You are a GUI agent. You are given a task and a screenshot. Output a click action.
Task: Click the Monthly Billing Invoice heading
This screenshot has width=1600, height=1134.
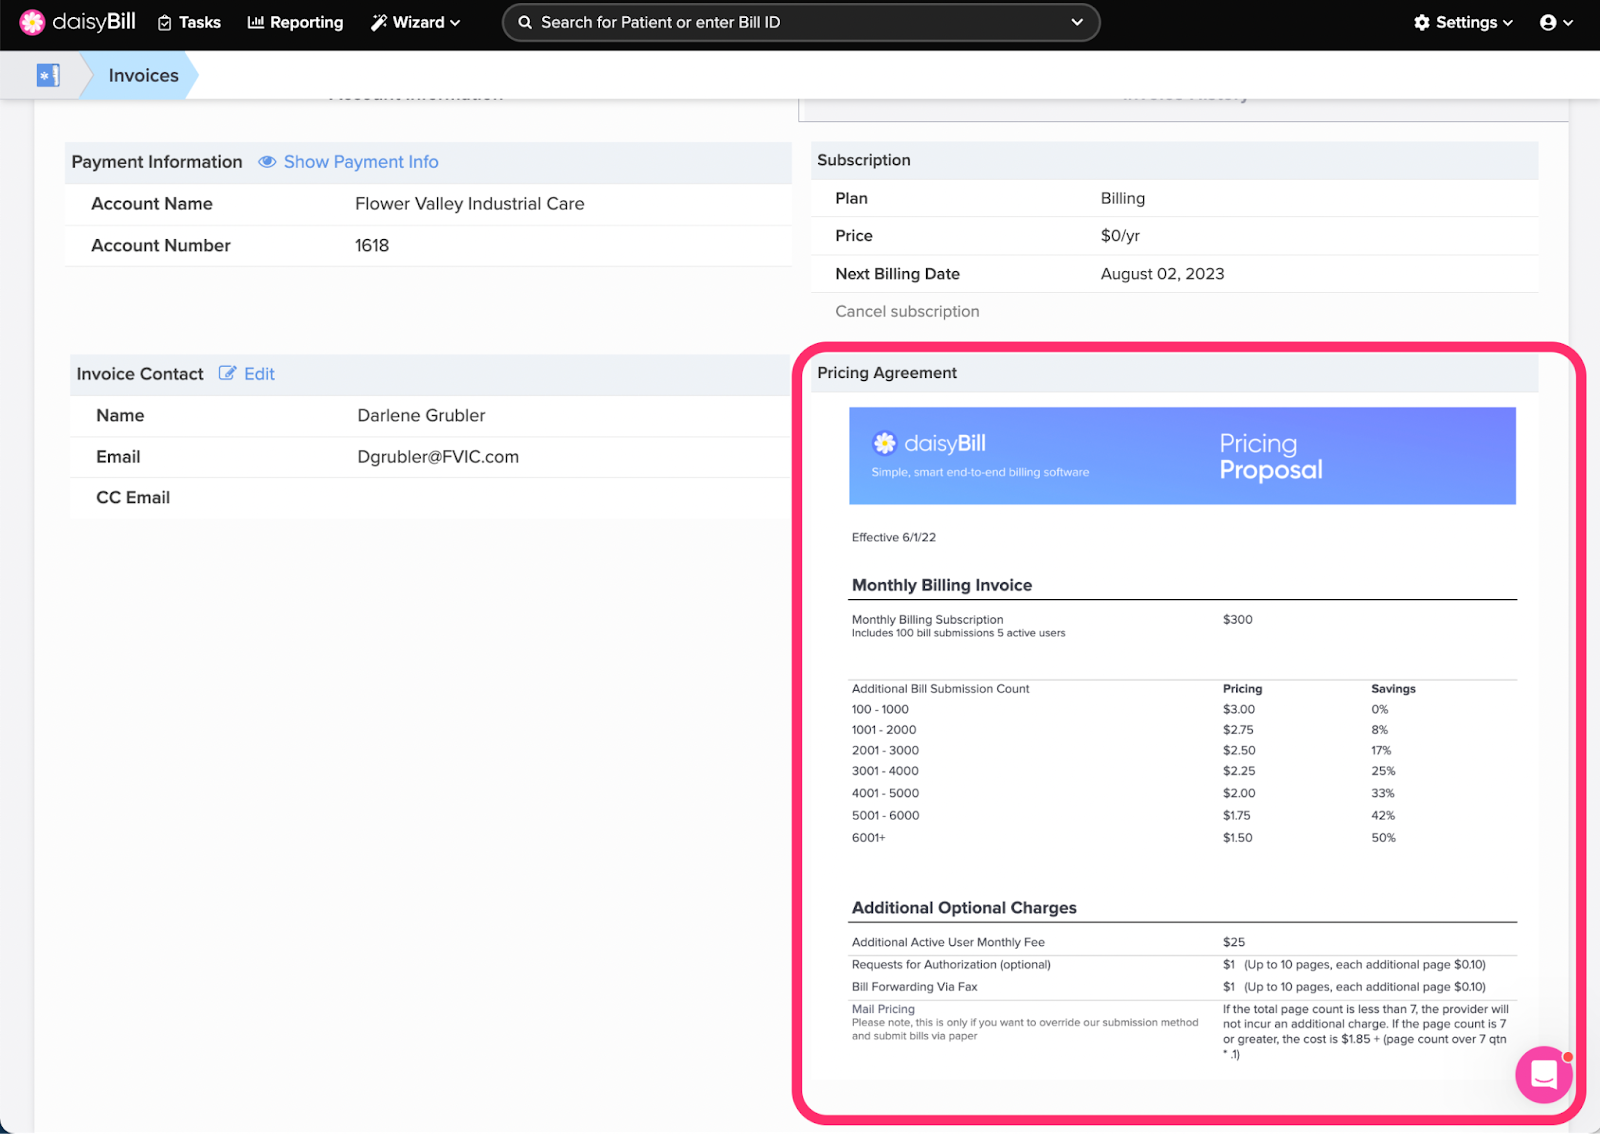pyautogui.click(x=942, y=585)
